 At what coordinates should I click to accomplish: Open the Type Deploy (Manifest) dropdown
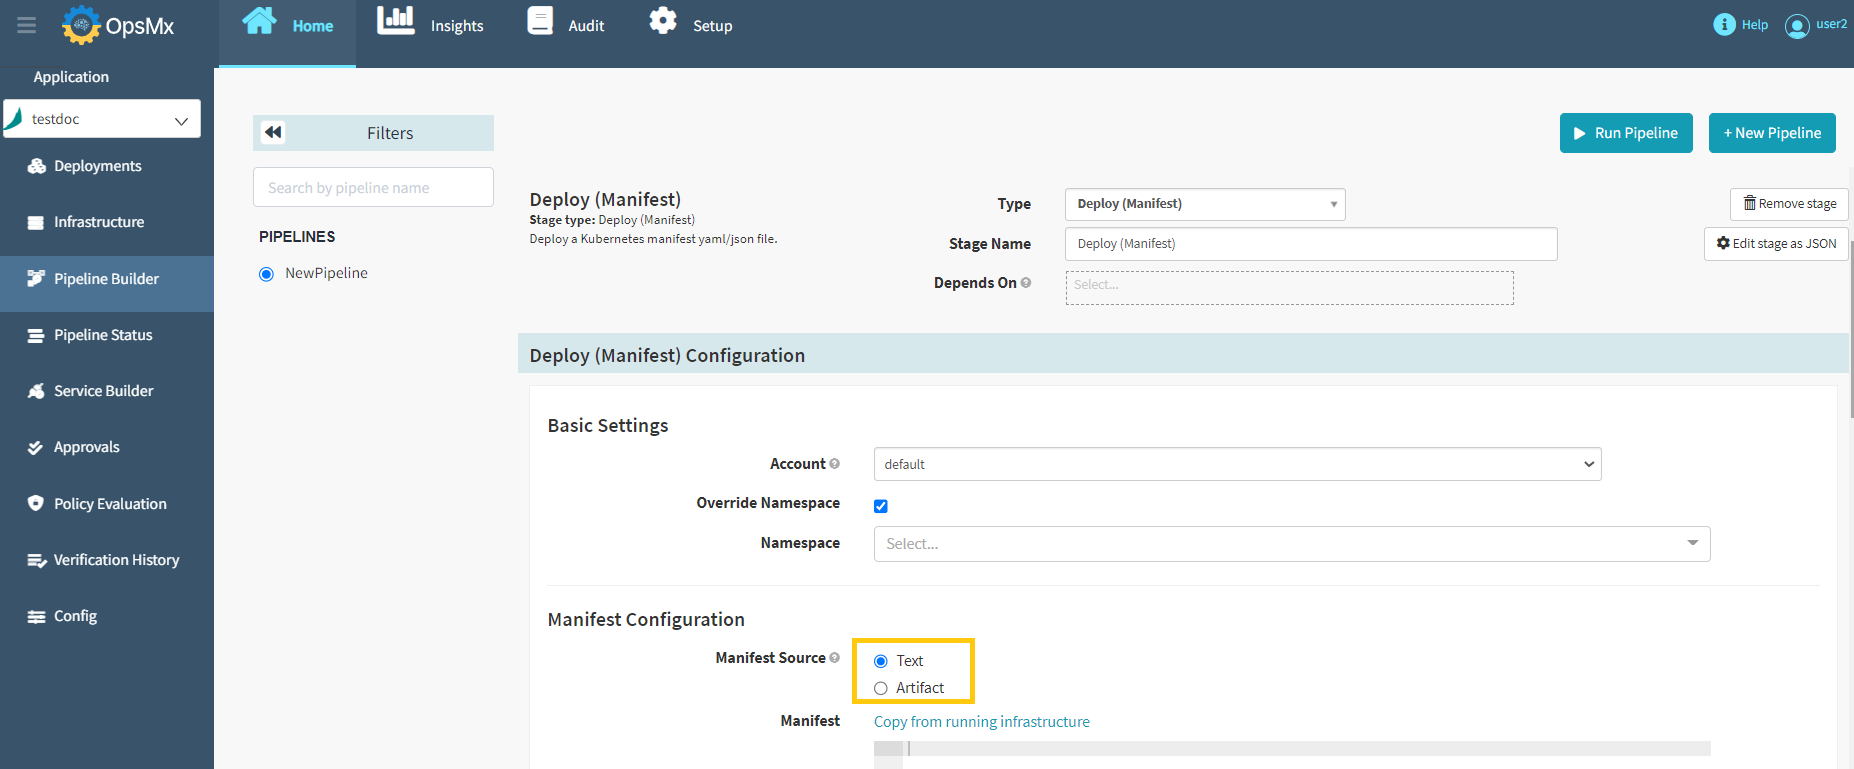click(x=1205, y=204)
